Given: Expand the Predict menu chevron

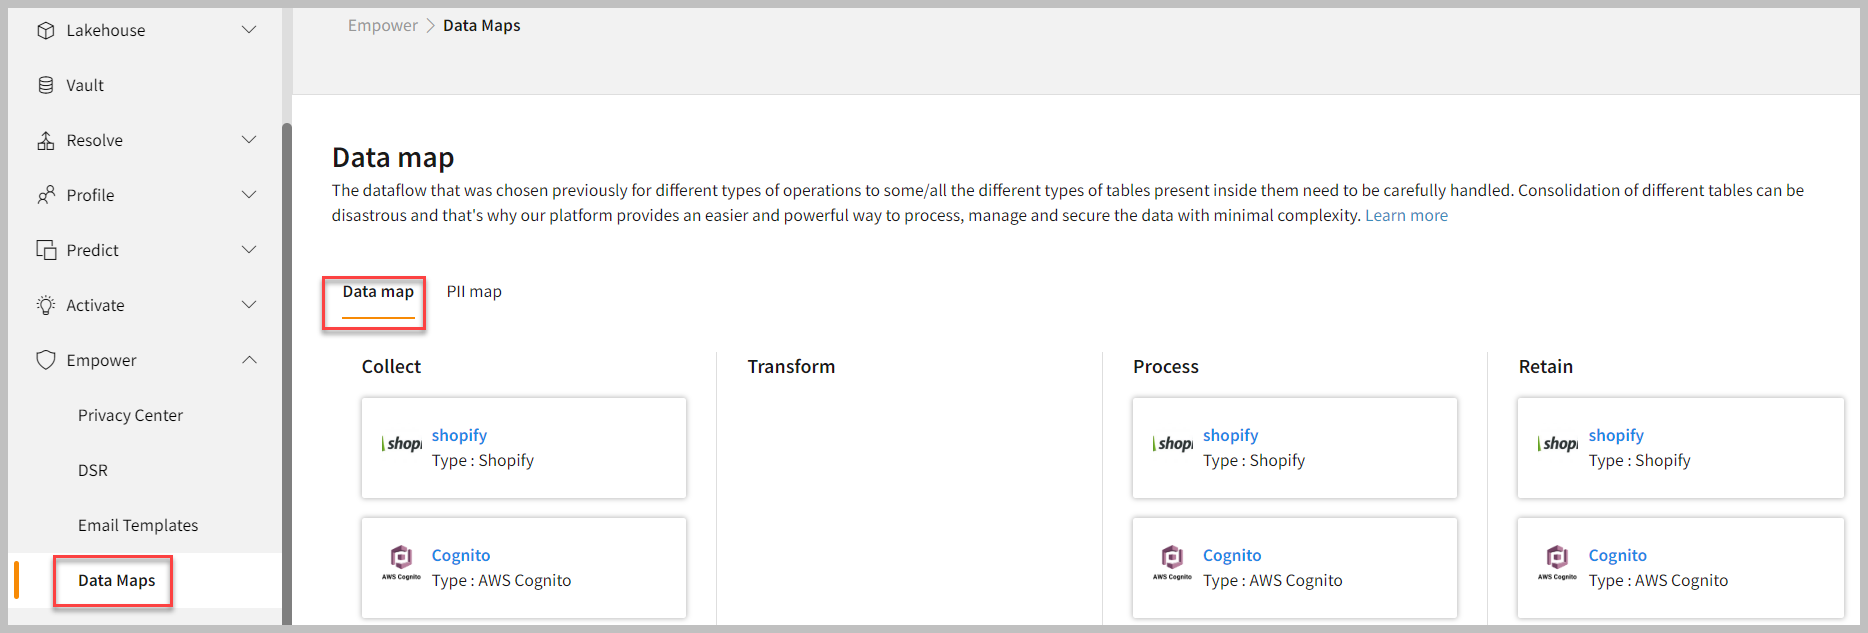Looking at the screenshot, I should click(x=249, y=250).
